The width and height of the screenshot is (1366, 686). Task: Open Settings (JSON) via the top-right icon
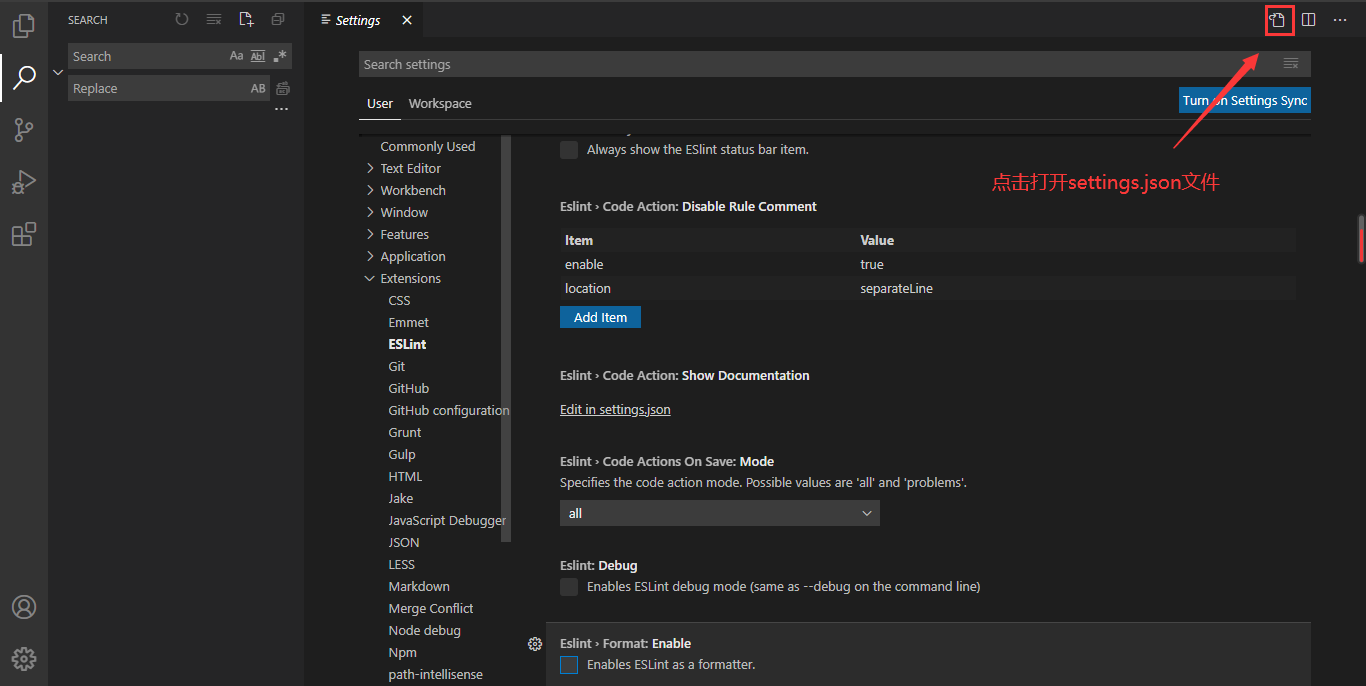click(1279, 19)
